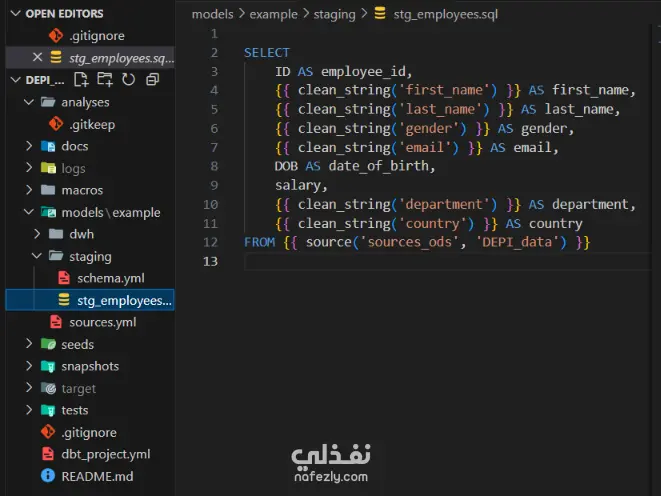661x496 pixels.
Task: Expand the logs folder chevron
Action: click(x=29, y=168)
